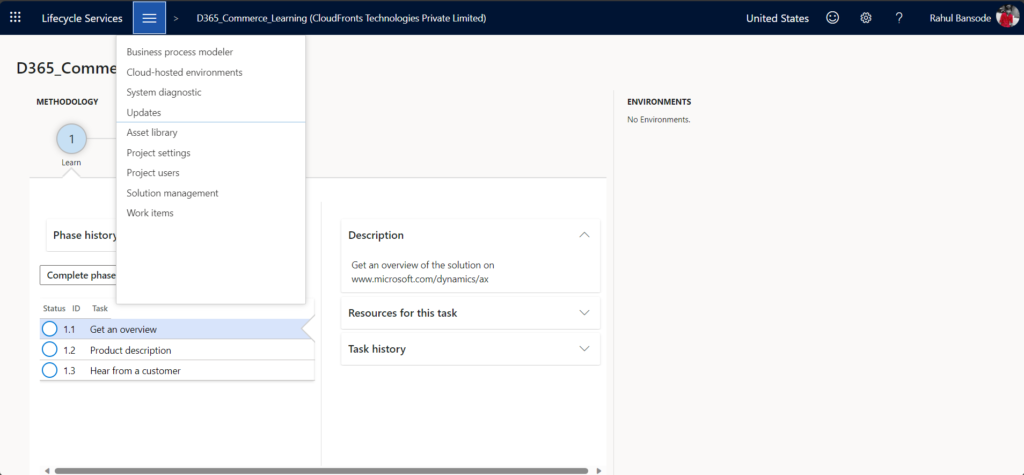Click the horizontal scrollbar right arrow

click(600, 470)
